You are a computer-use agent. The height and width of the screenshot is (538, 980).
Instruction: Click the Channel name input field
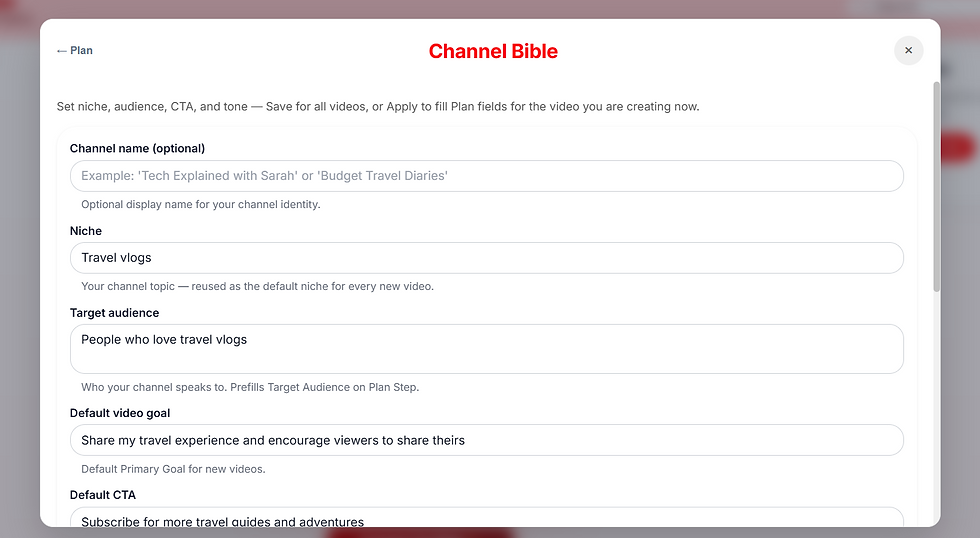[x=486, y=176]
